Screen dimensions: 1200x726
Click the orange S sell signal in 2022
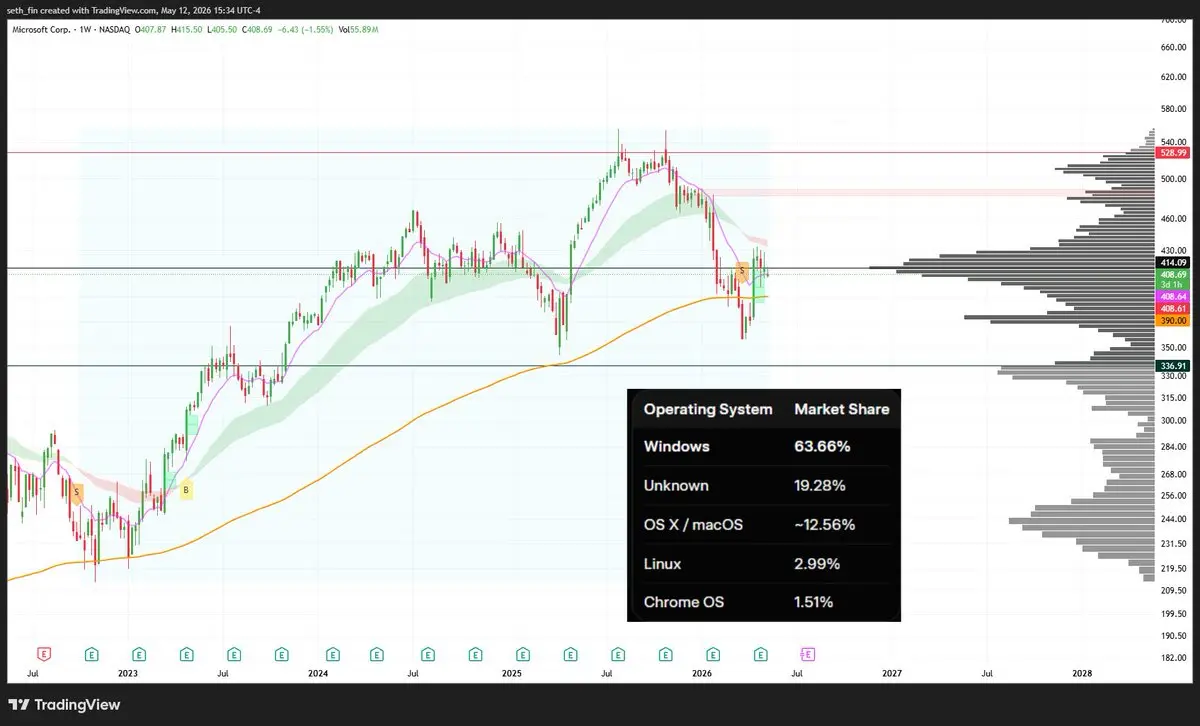click(77, 491)
